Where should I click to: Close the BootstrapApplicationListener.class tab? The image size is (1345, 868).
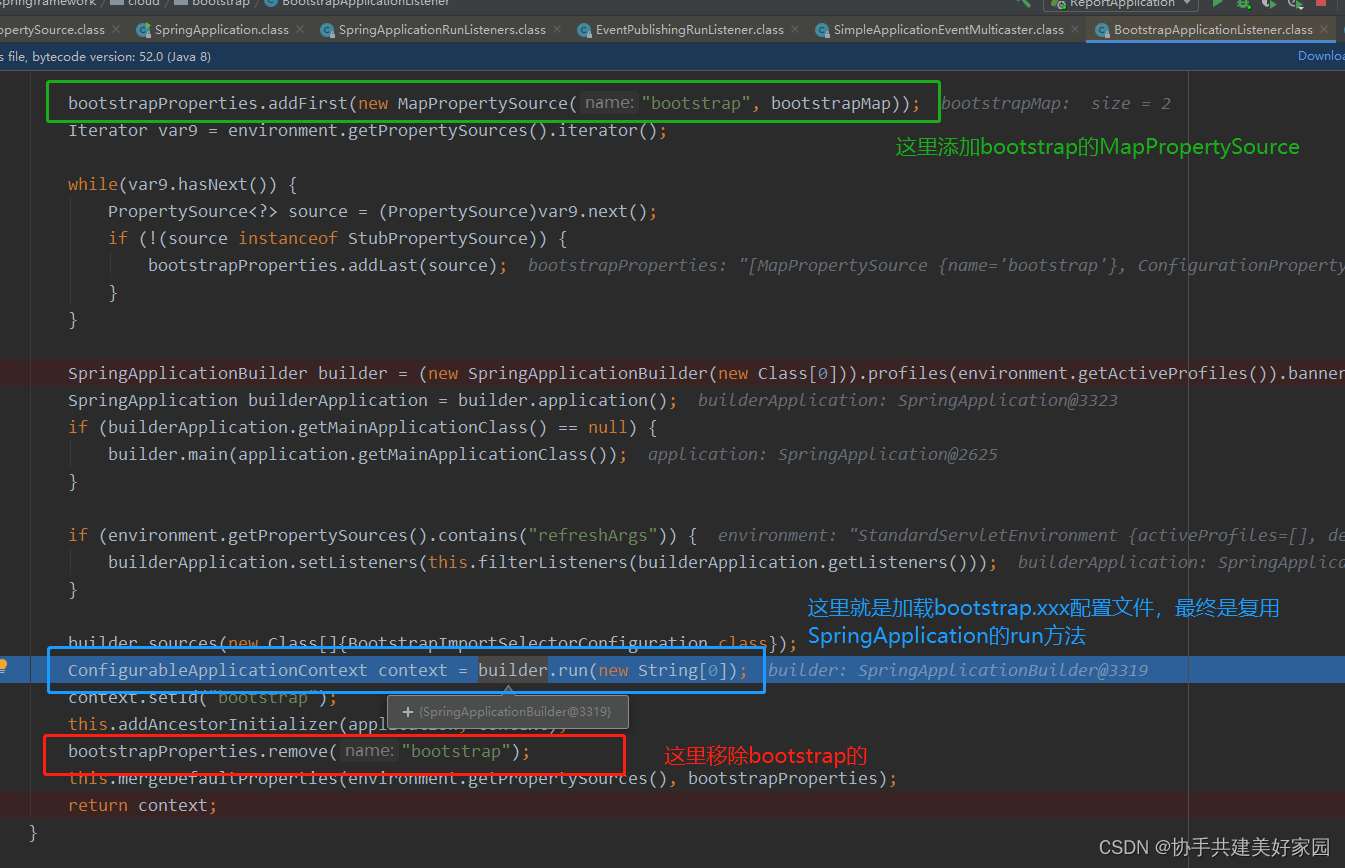click(1325, 30)
